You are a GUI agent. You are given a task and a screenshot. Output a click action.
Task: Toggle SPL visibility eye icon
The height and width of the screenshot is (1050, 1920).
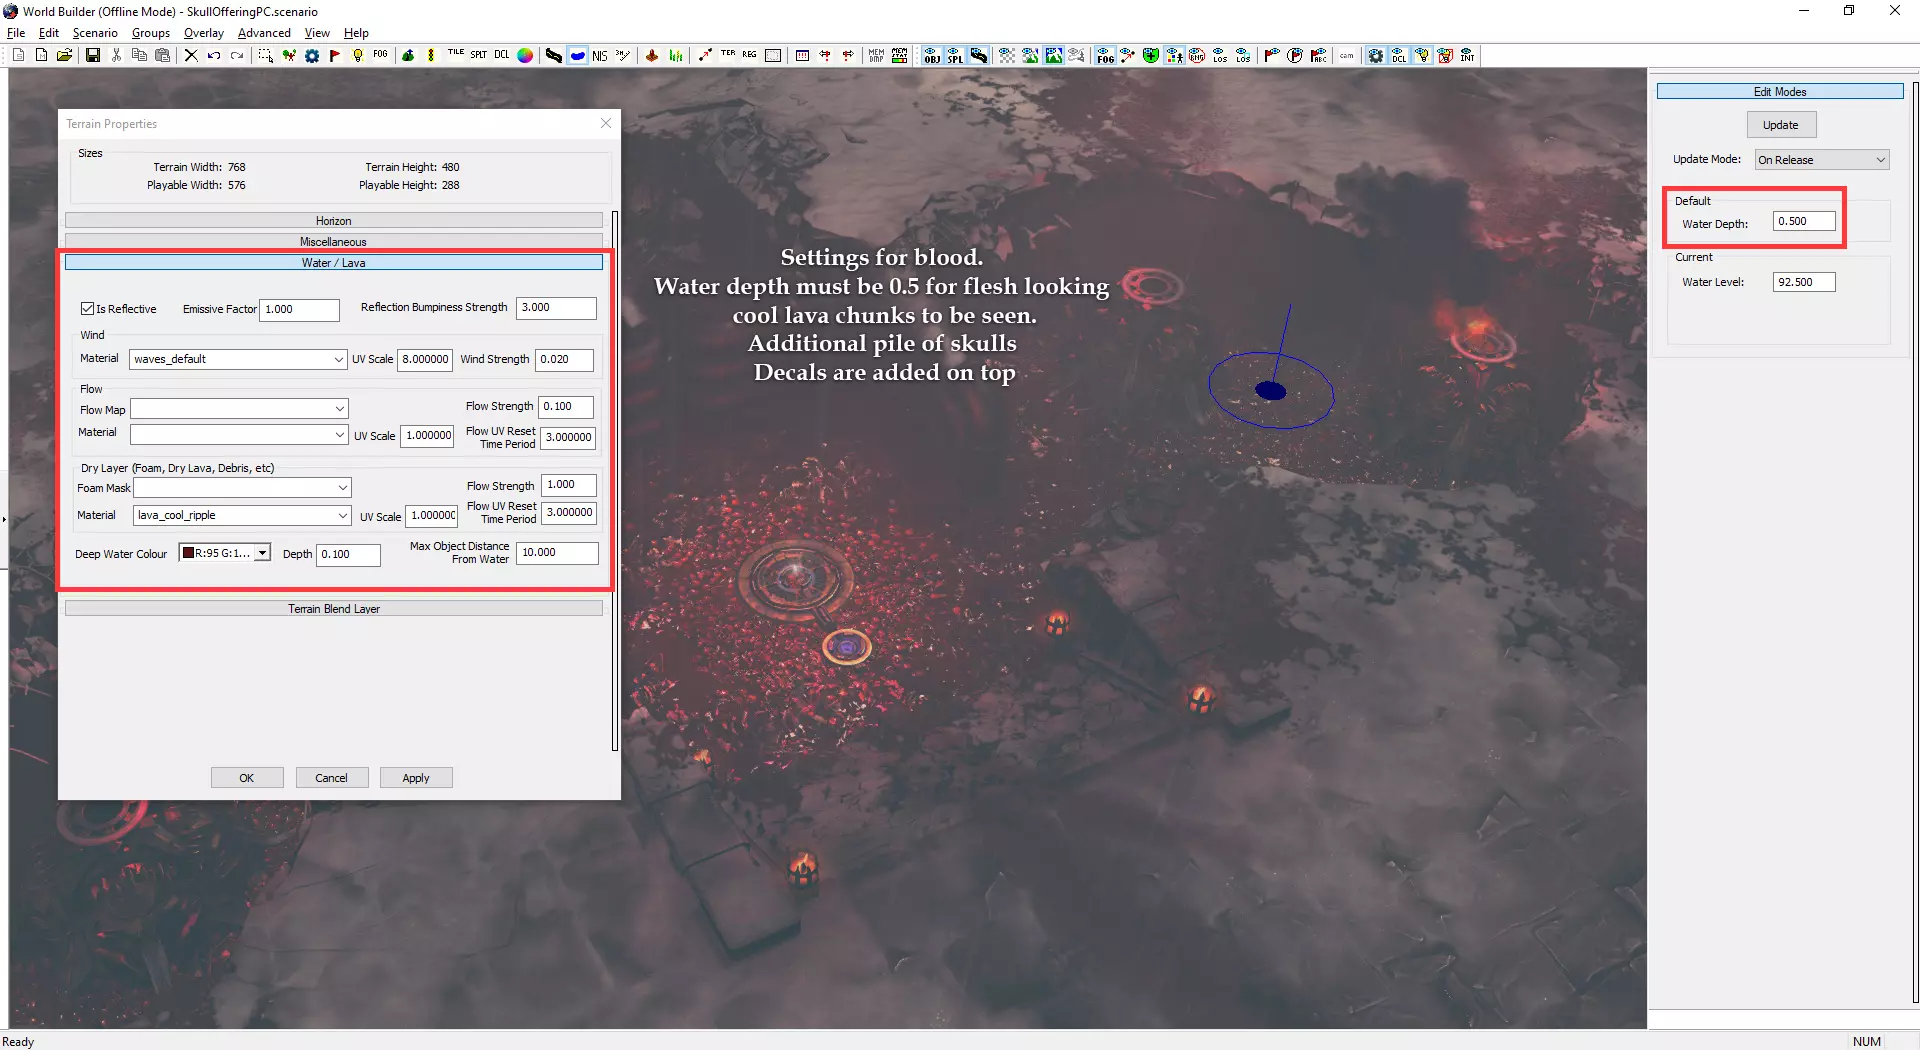[x=955, y=56]
